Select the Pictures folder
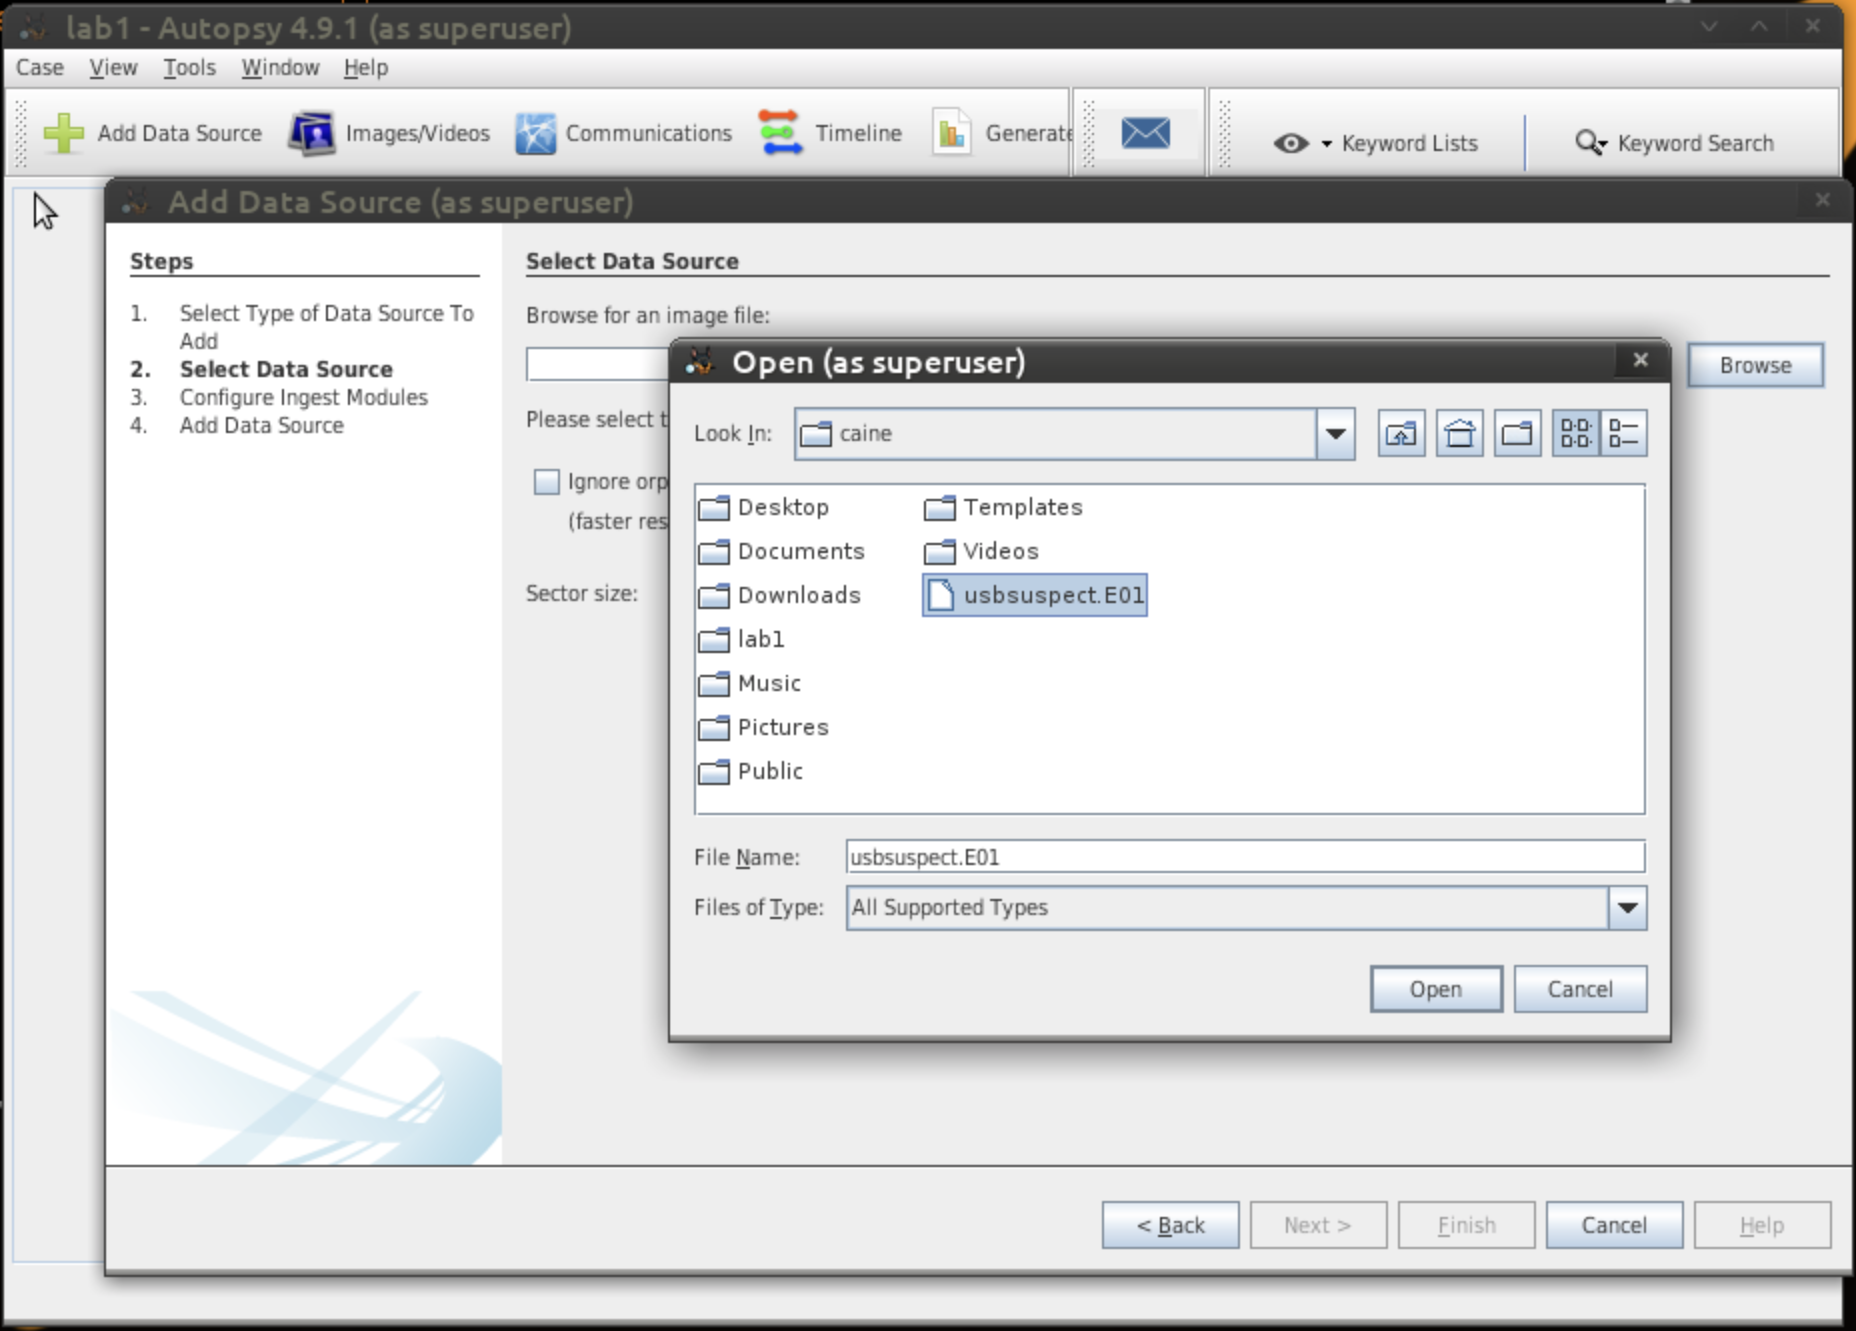The image size is (1856, 1331). coord(763,727)
